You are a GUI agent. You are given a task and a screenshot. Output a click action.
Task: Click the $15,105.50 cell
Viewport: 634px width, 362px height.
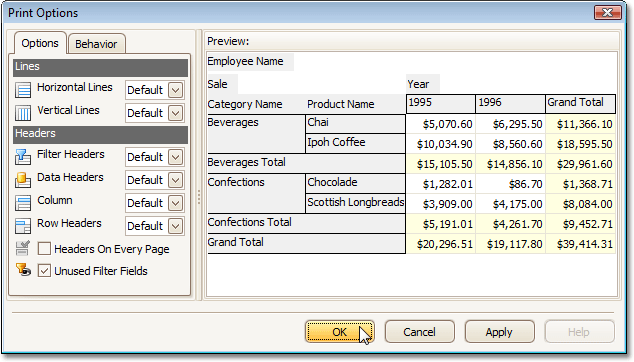coord(441,164)
